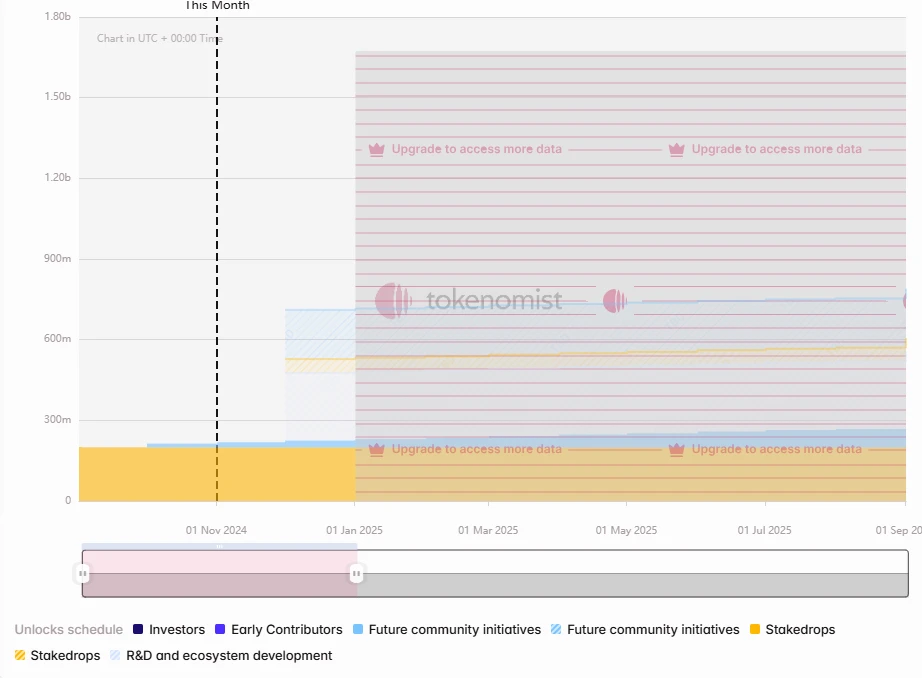Click the tokenomist logo watermark in chart center
This screenshot has height=678, width=922.
pos(469,300)
